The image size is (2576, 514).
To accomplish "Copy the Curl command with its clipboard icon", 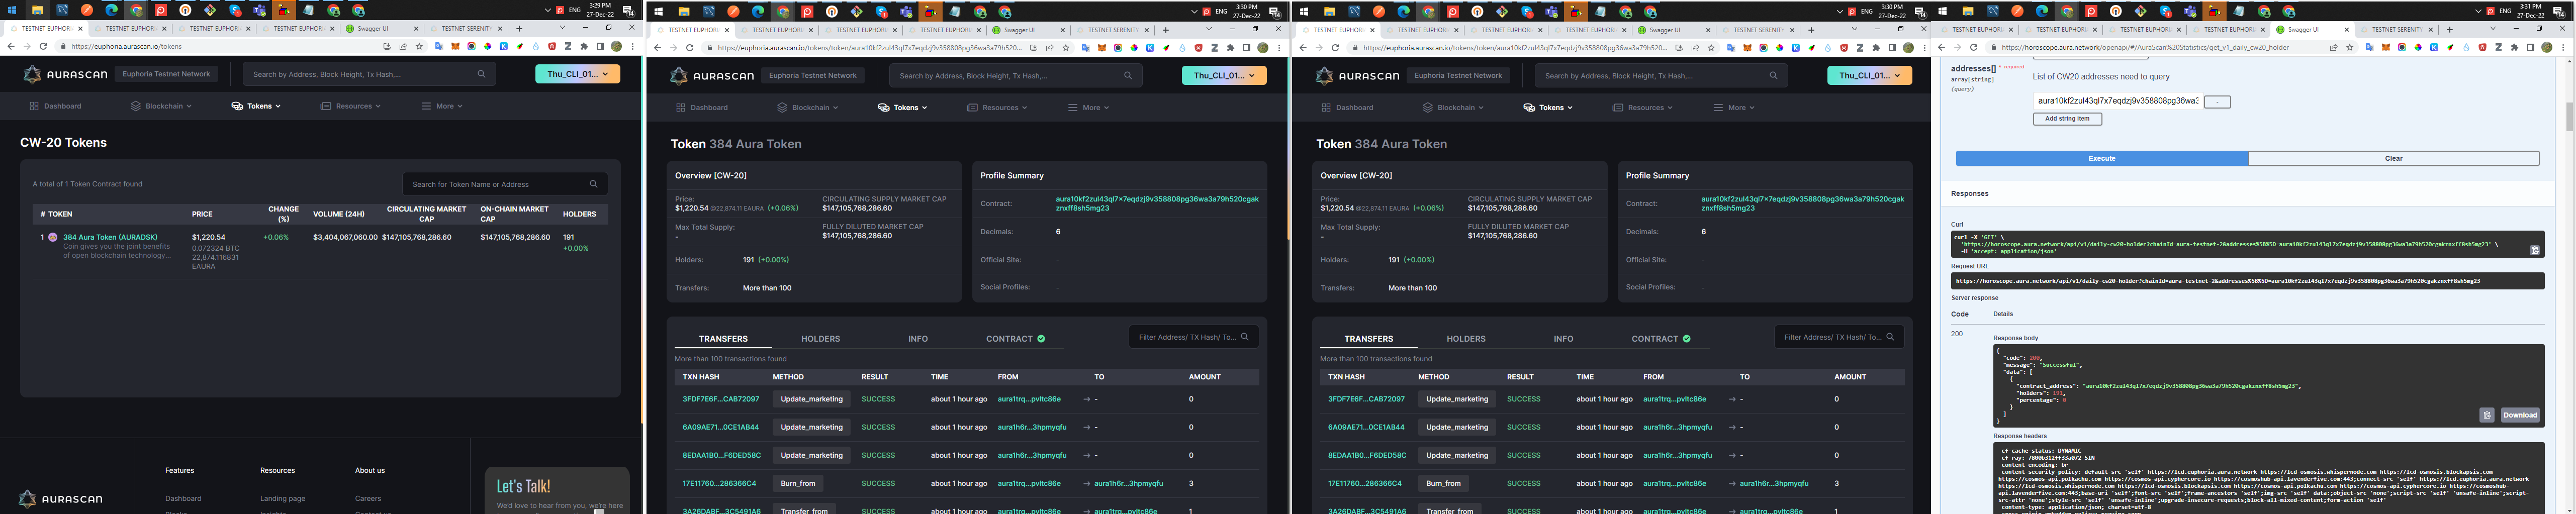I will coord(2534,250).
